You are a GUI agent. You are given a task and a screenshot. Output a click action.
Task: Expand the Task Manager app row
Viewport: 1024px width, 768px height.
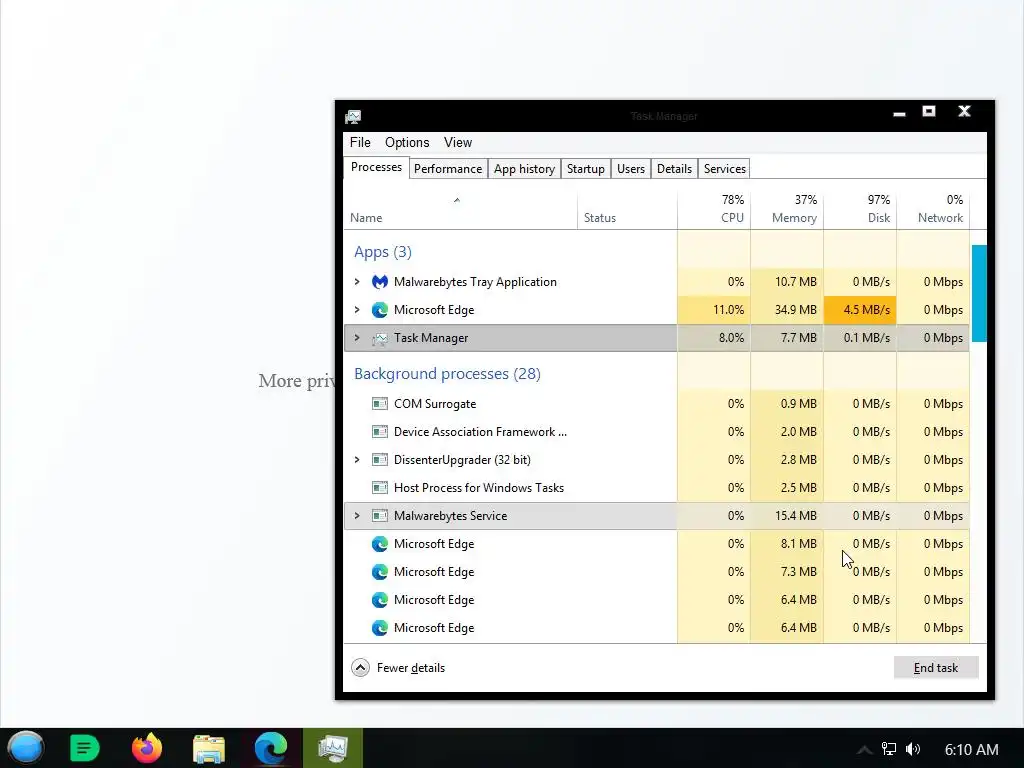(357, 338)
